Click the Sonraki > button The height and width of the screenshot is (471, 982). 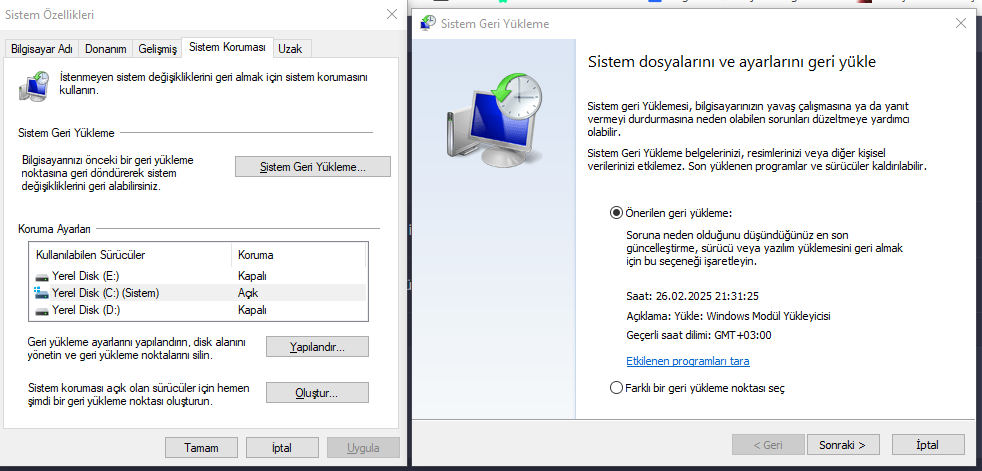pos(843,445)
